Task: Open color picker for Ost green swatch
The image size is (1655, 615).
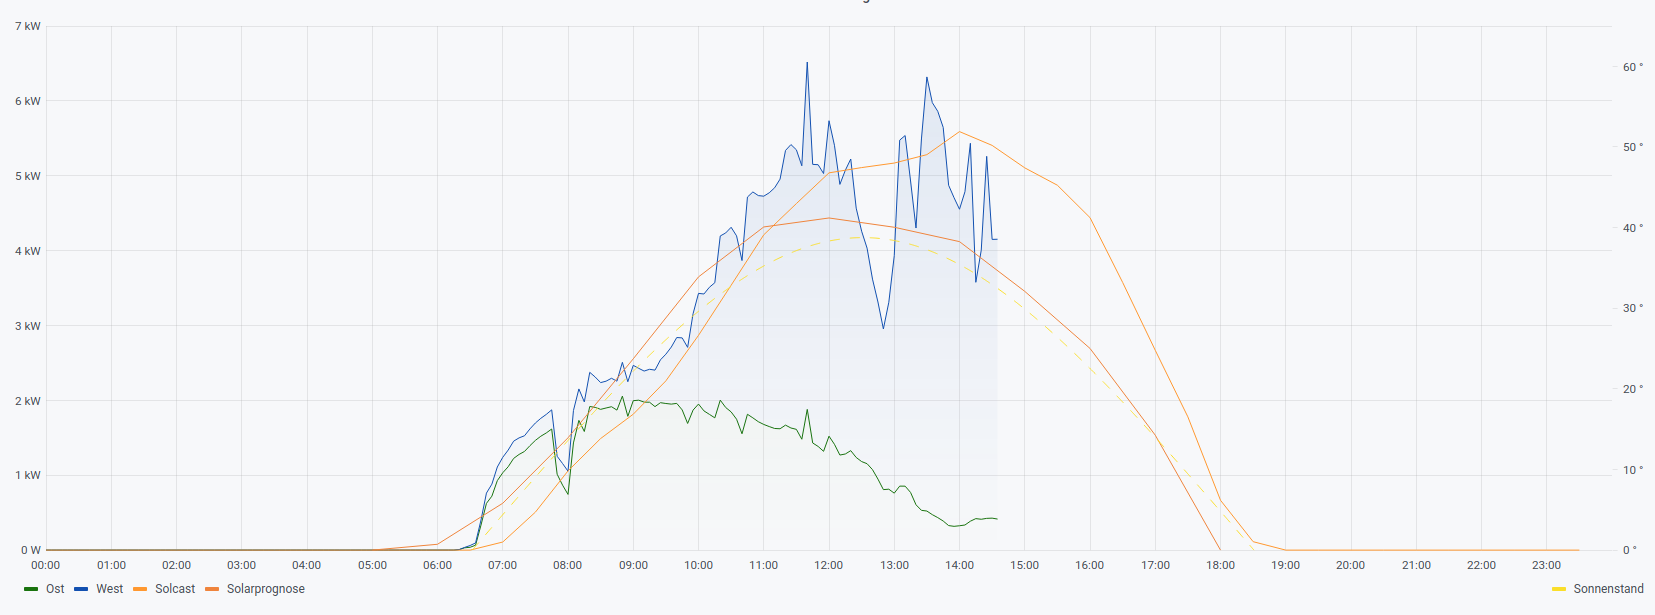Action: (x=31, y=589)
